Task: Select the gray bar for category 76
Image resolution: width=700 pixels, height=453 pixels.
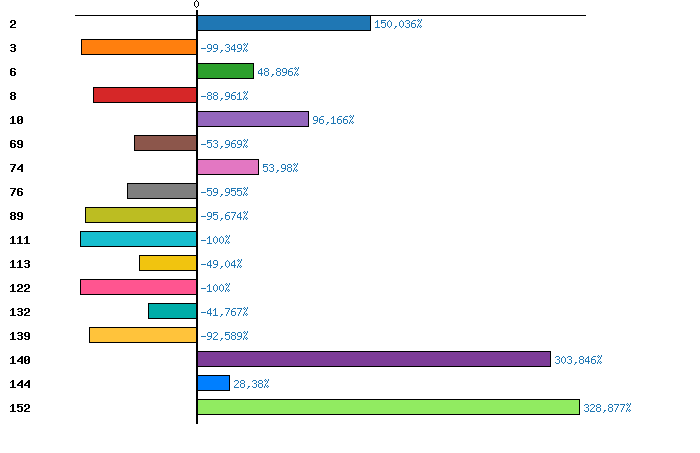Action: 162,191
